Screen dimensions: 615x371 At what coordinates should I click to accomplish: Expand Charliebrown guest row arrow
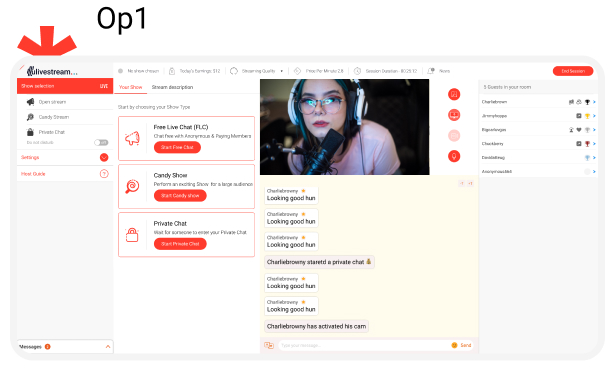(x=594, y=102)
